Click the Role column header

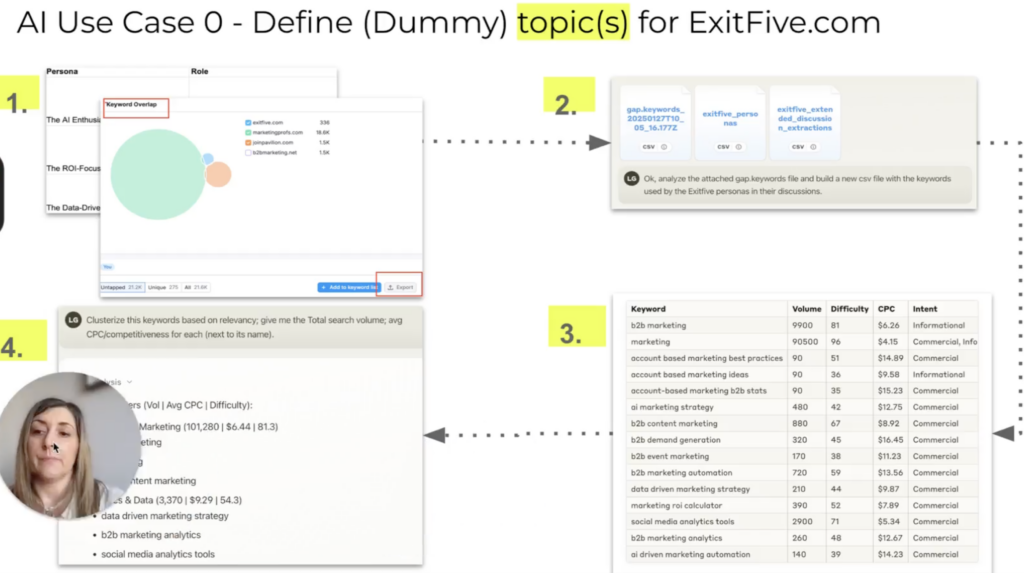(200, 71)
